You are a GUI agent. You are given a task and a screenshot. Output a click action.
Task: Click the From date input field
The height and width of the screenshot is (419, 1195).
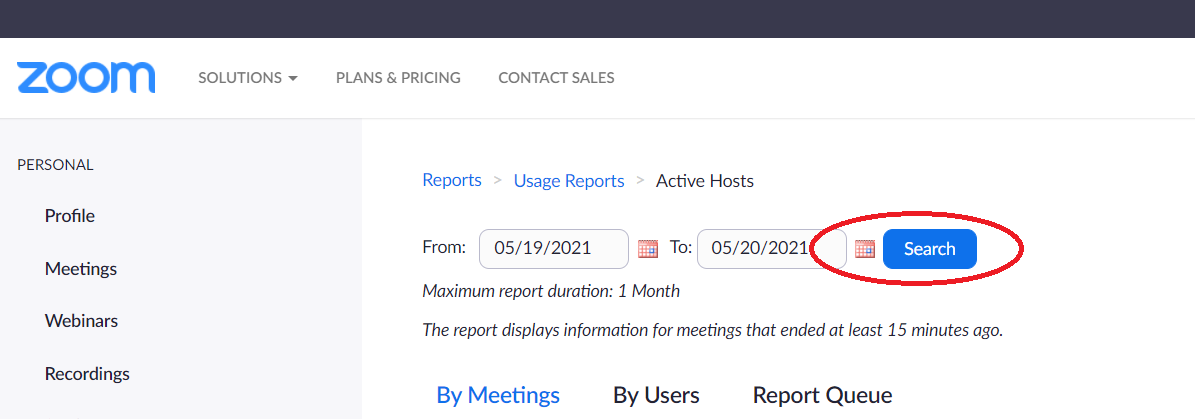[x=554, y=249]
